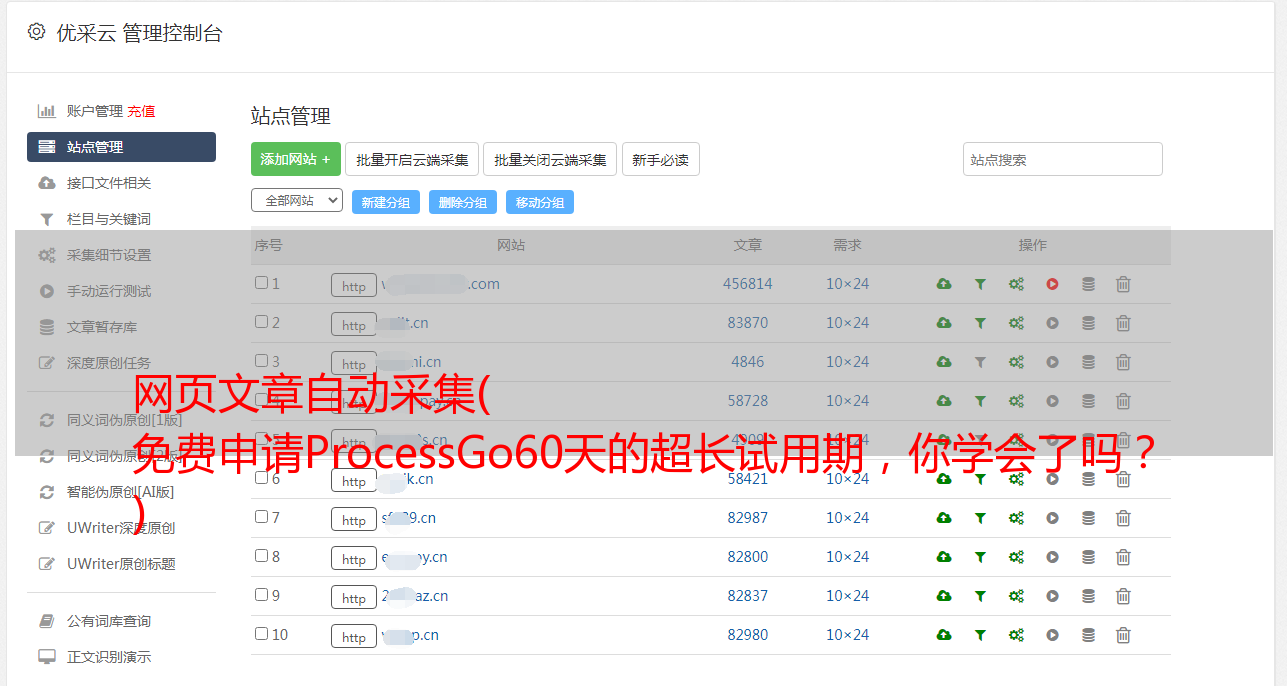Tick the checkbox for site row 9

pyautogui.click(x=261, y=595)
